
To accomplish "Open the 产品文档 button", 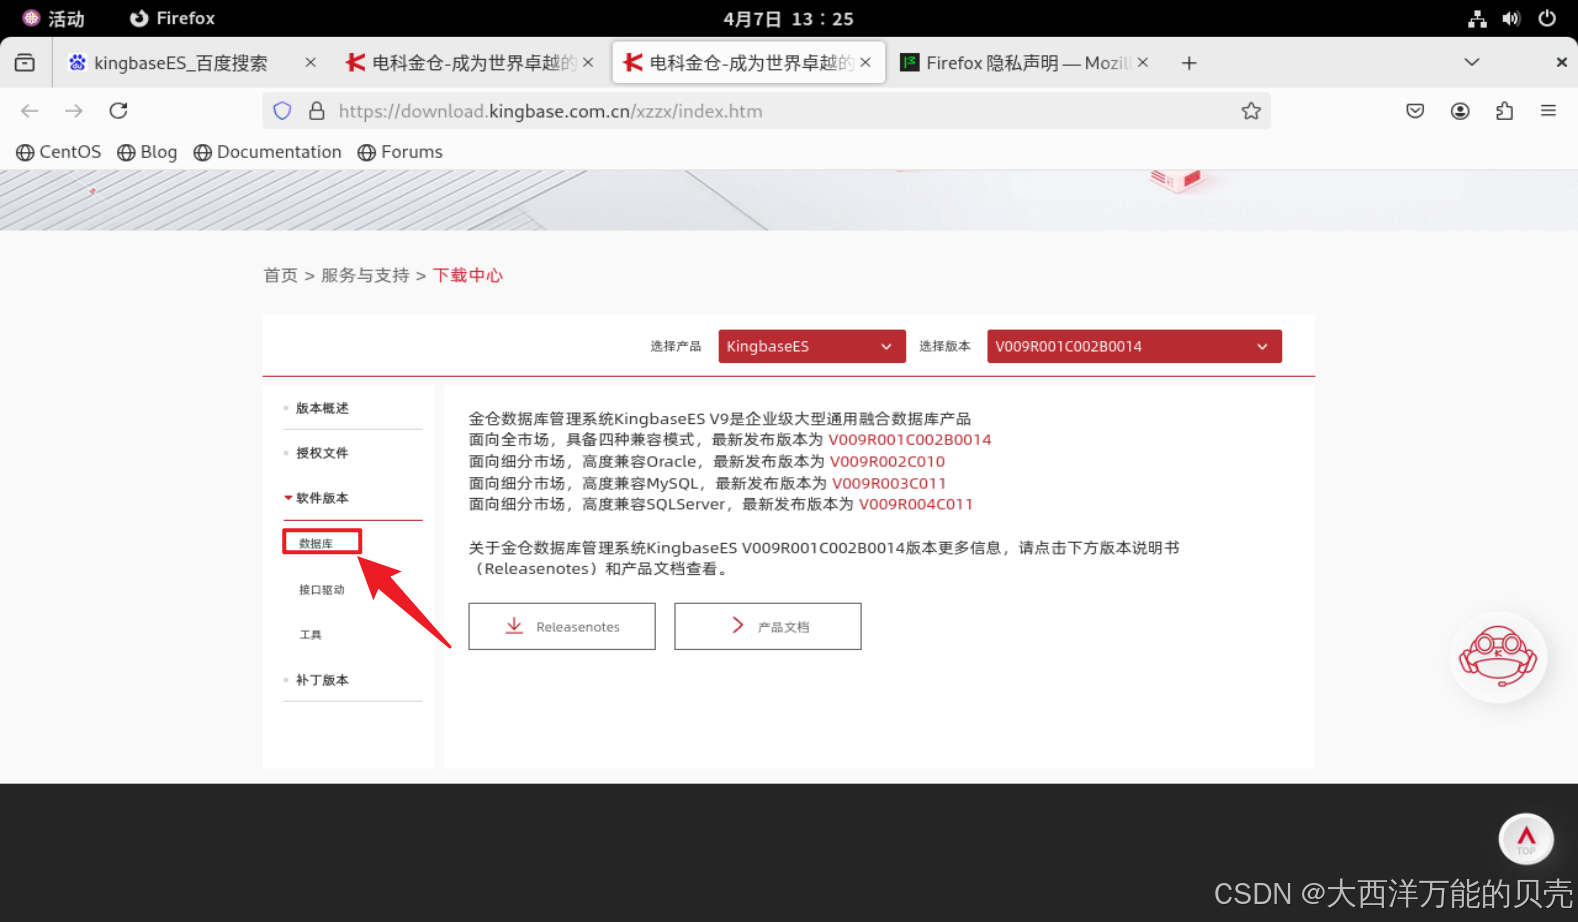I will 768,626.
